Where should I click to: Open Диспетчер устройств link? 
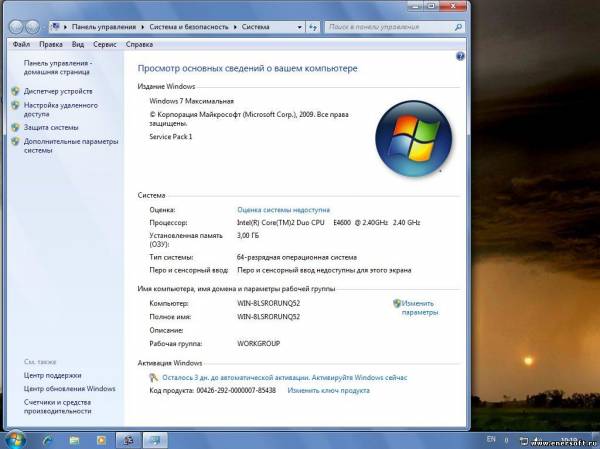point(58,91)
